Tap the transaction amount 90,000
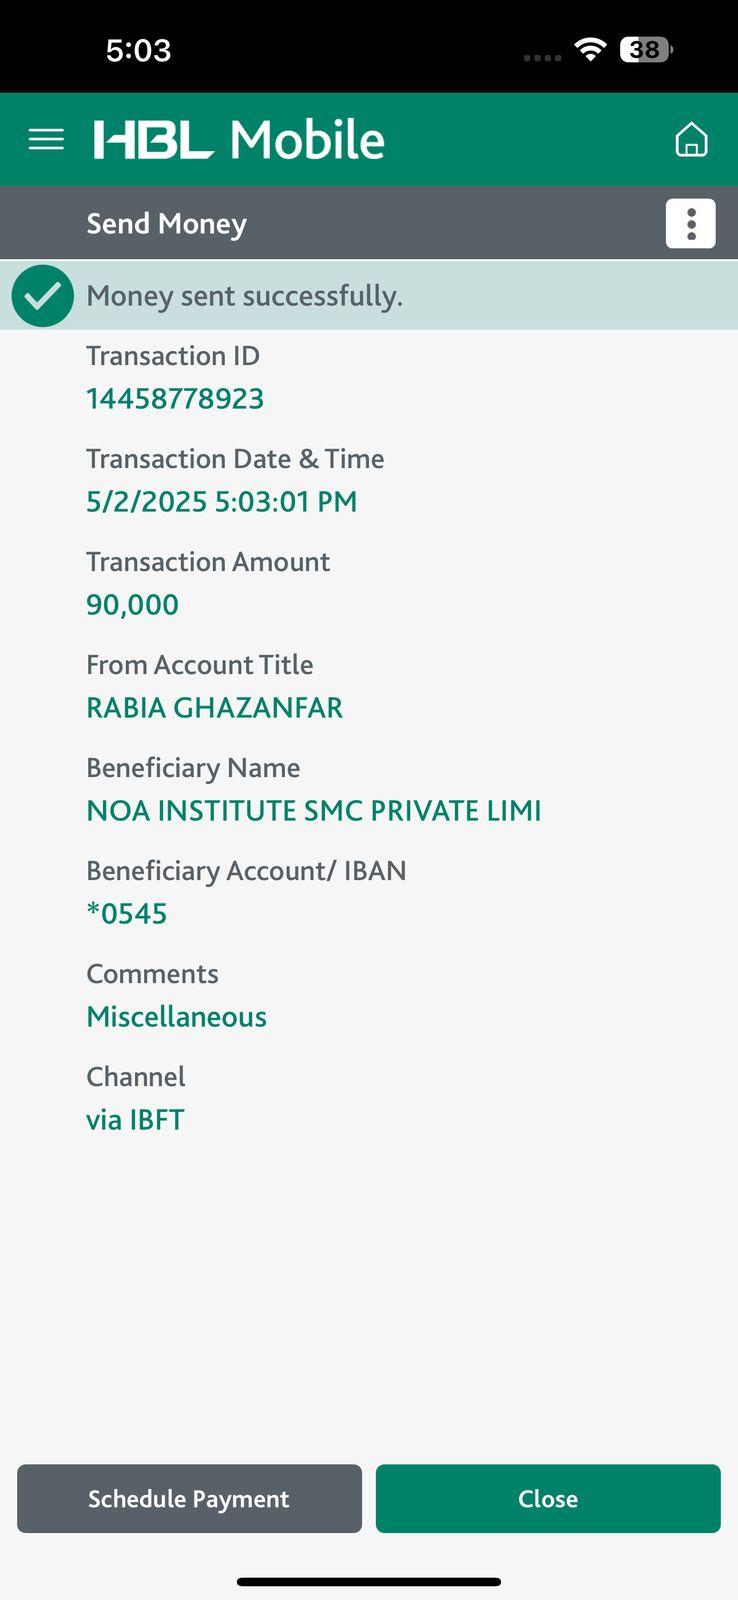 click(132, 605)
